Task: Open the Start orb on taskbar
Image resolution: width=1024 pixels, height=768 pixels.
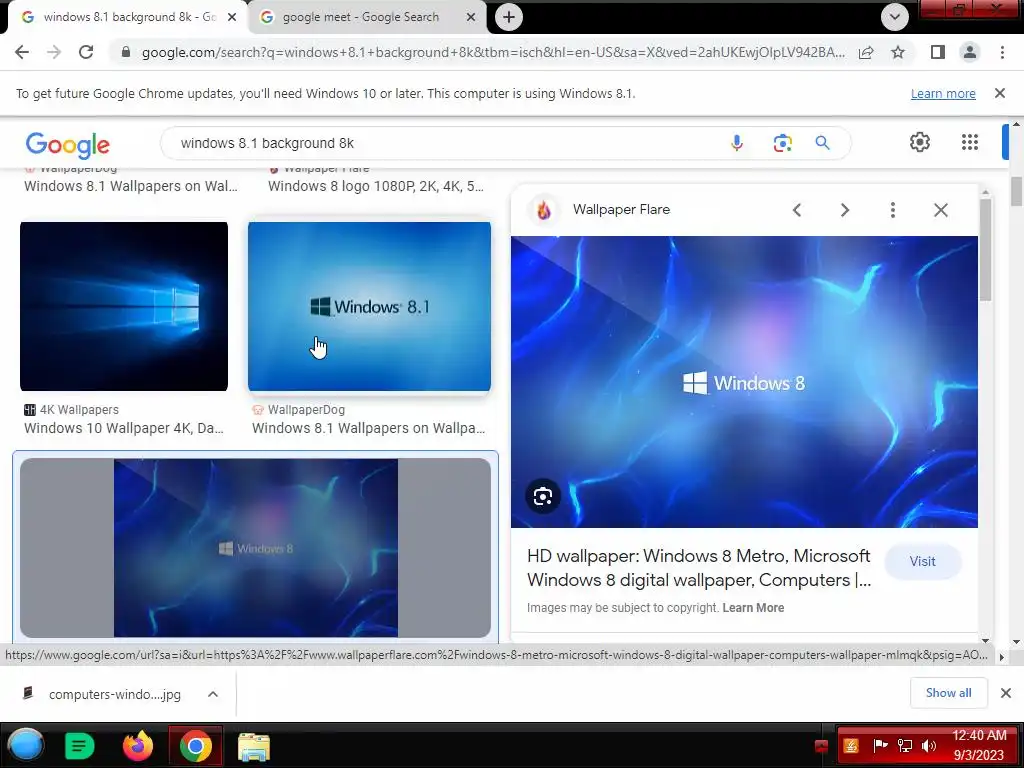Action: click(x=26, y=745)
